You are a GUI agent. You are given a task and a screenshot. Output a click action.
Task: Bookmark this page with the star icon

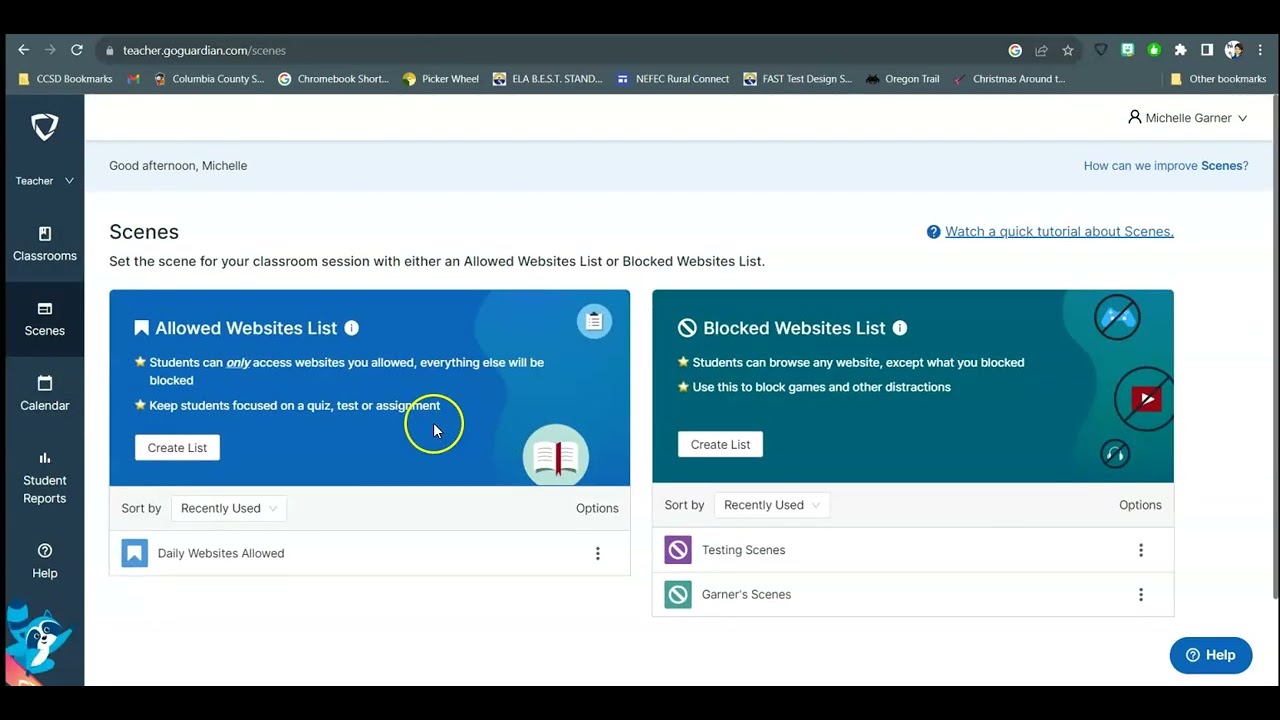tap(1068, 50)
